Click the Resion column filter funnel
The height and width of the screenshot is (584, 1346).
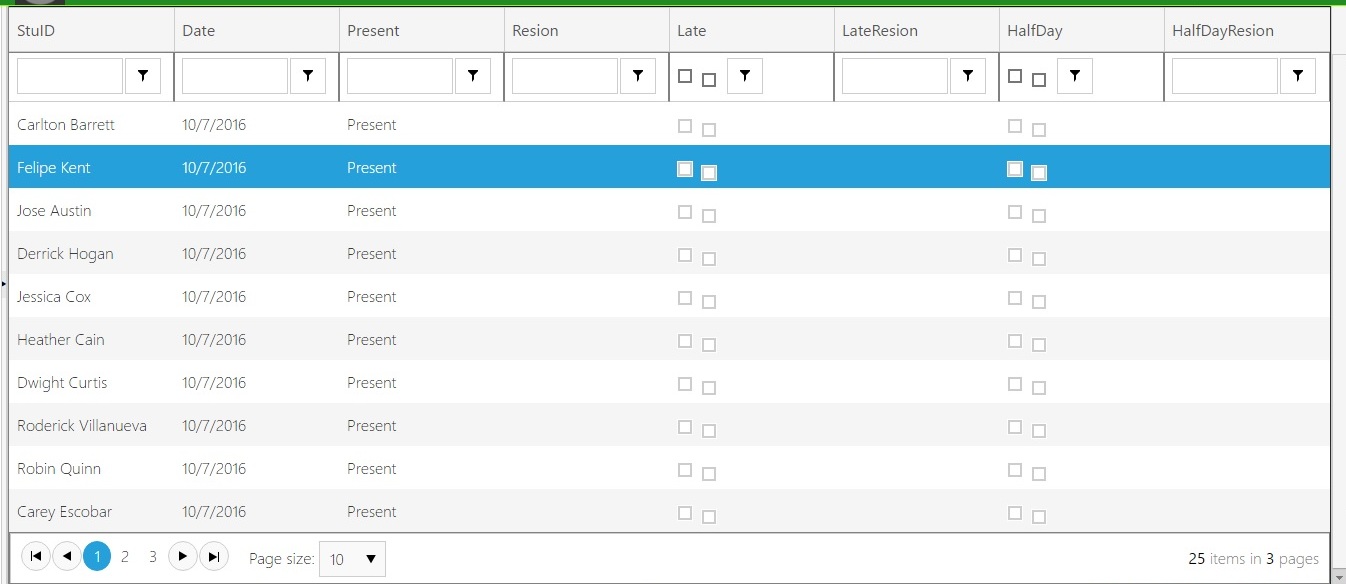coord(638,76)
